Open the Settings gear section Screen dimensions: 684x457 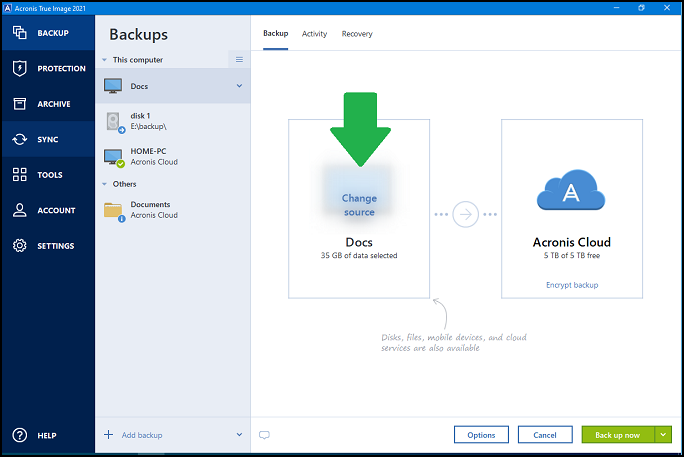47,246
